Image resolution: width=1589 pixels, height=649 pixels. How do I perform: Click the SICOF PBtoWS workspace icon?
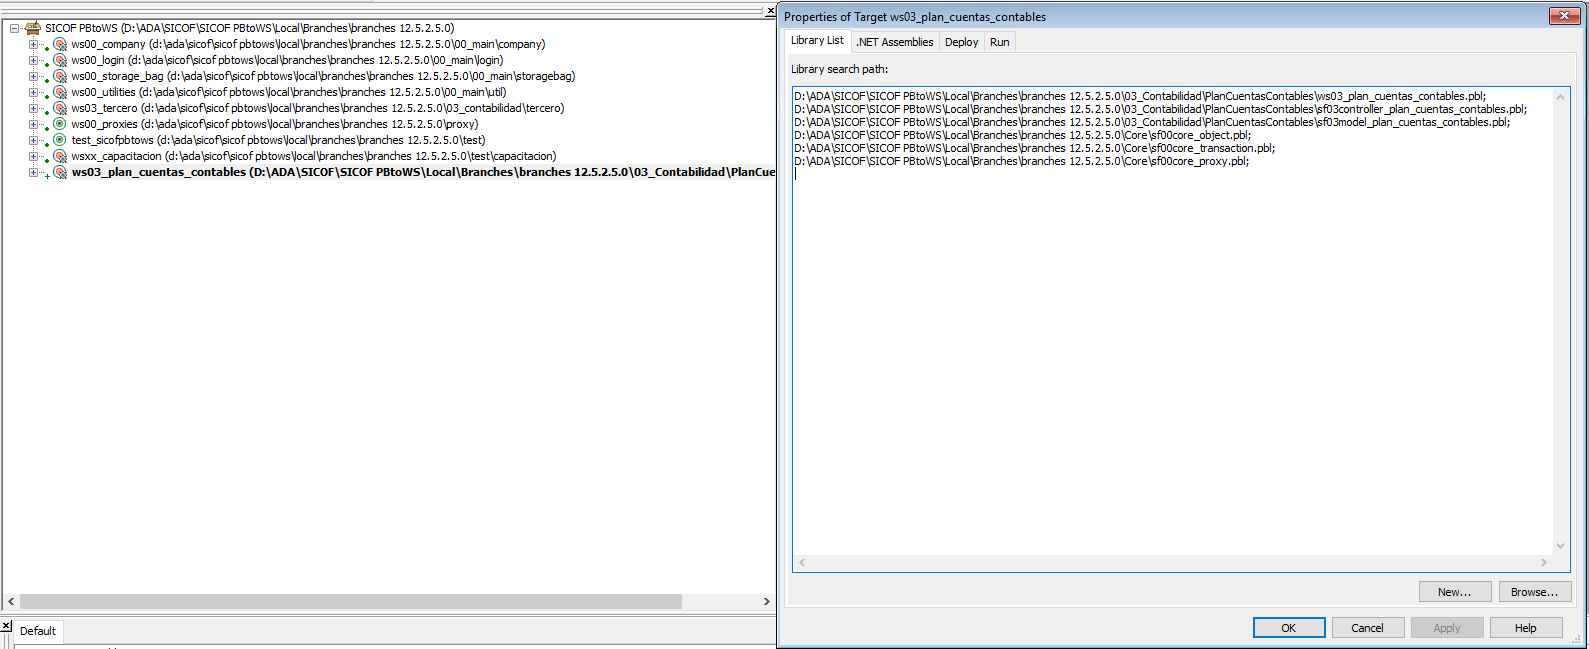pyautogui.click(x=33, y=28)
